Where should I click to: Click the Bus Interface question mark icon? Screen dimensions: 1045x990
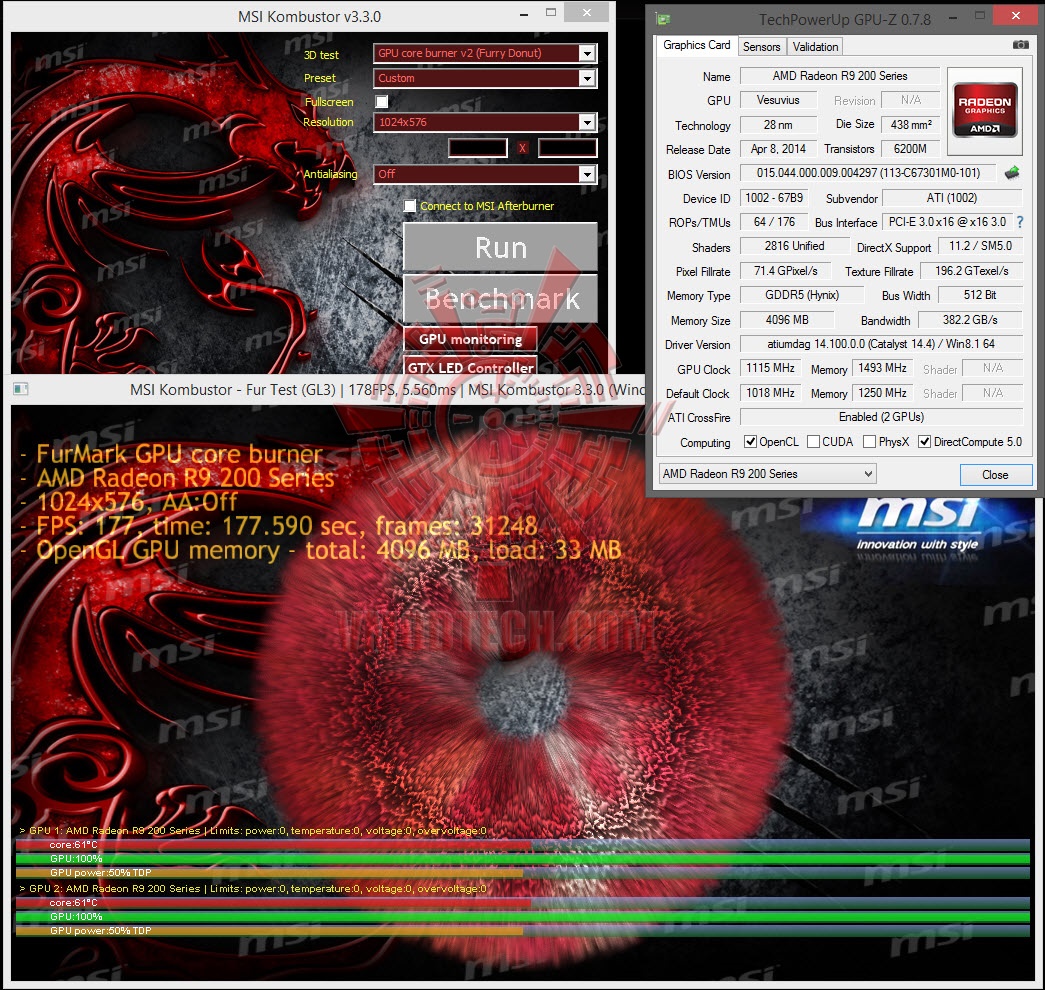click(x=1020, y=222)
